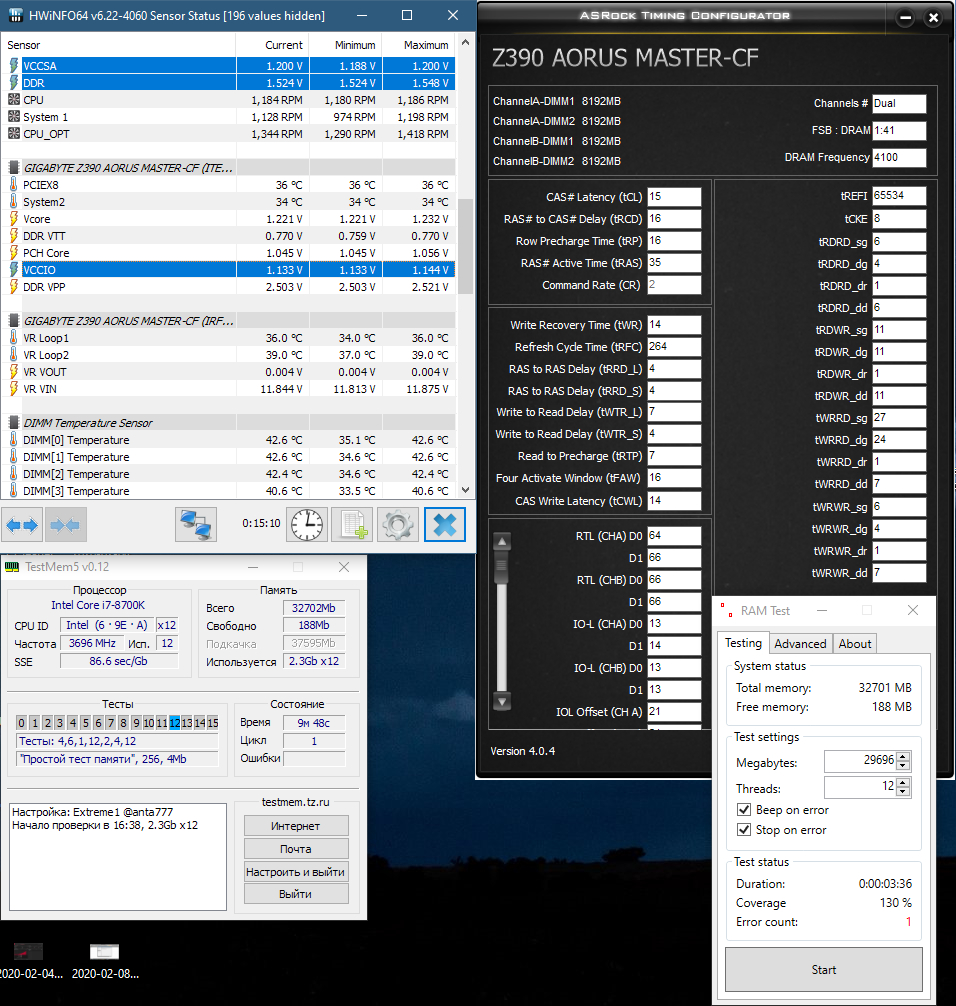Open the Advanced tab in RAM Test
Screen dimensions: 956x1006
(800, 644)
